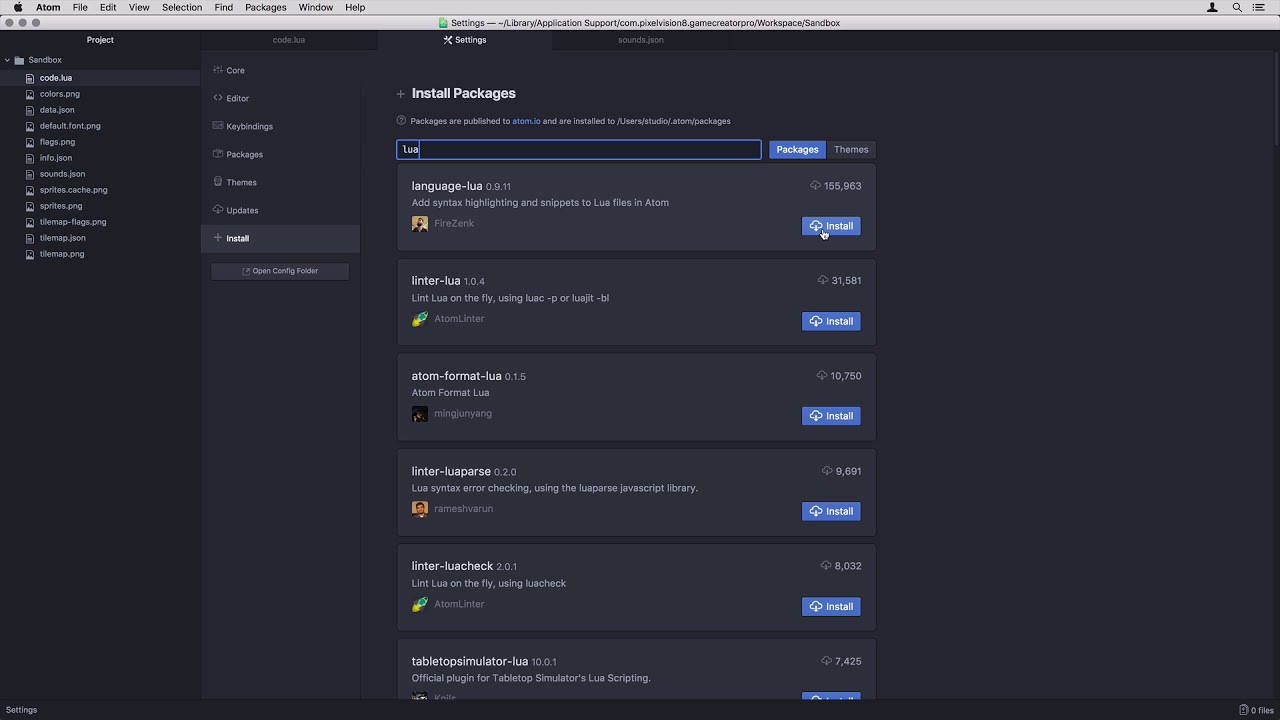Open the linter-lua package title
The image size is (1280, 720).
(436, 281)
